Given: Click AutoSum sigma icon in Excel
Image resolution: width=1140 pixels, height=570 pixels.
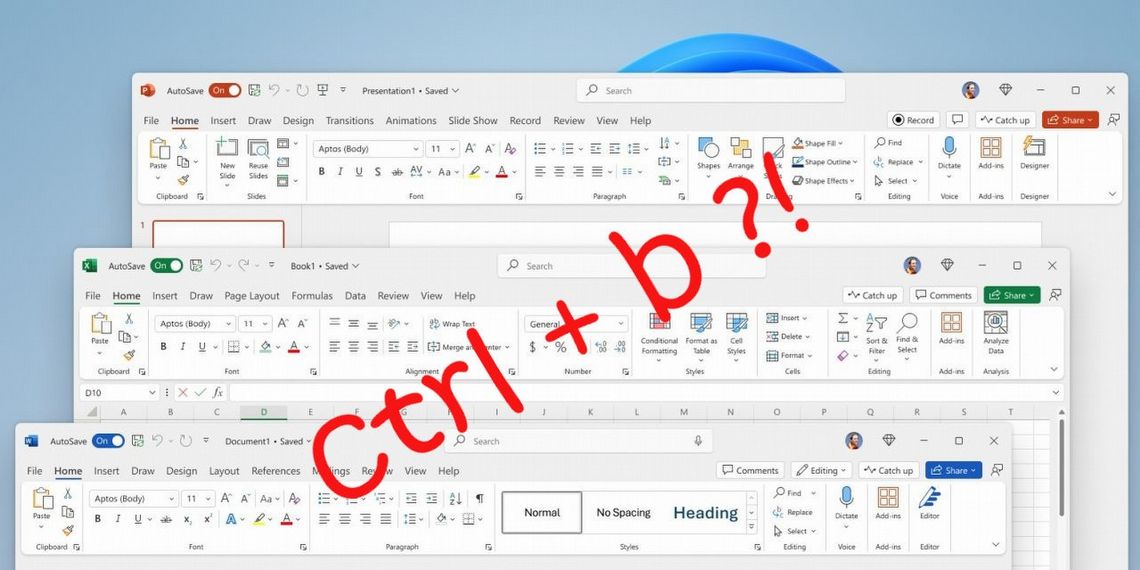Looking at the screenshot, I should pos(843,318).
